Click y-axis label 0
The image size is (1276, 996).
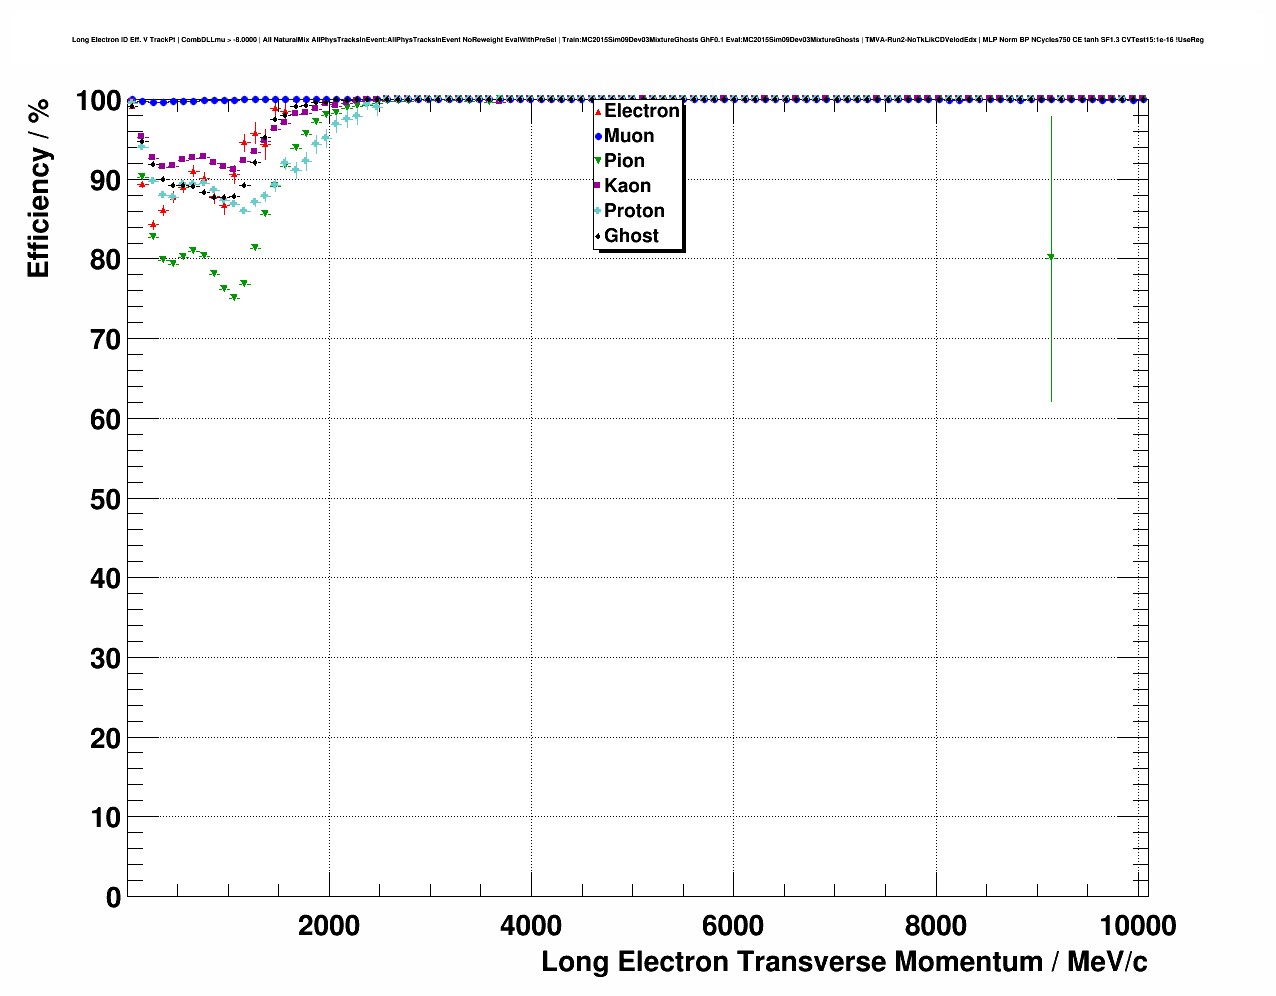pyautogui.click(x=114, y=898)
